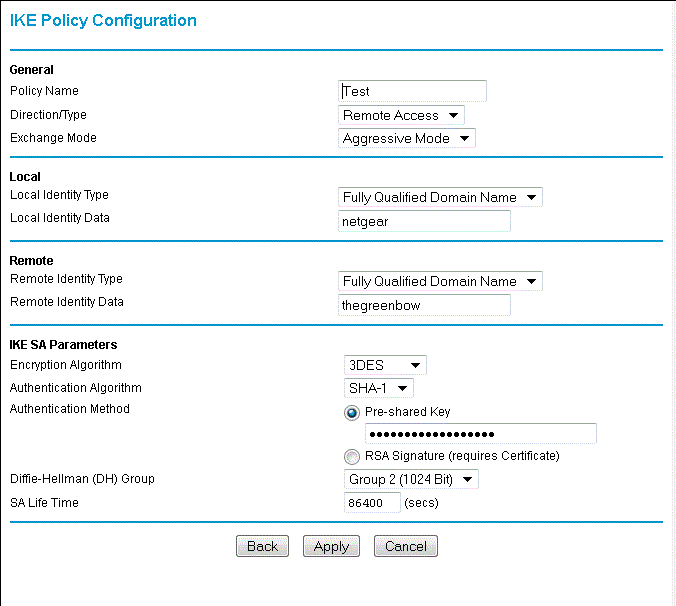Click the SA Life Time field showing 86400
The height and width of the screenshot is (606, 676).
pos(372,503)
